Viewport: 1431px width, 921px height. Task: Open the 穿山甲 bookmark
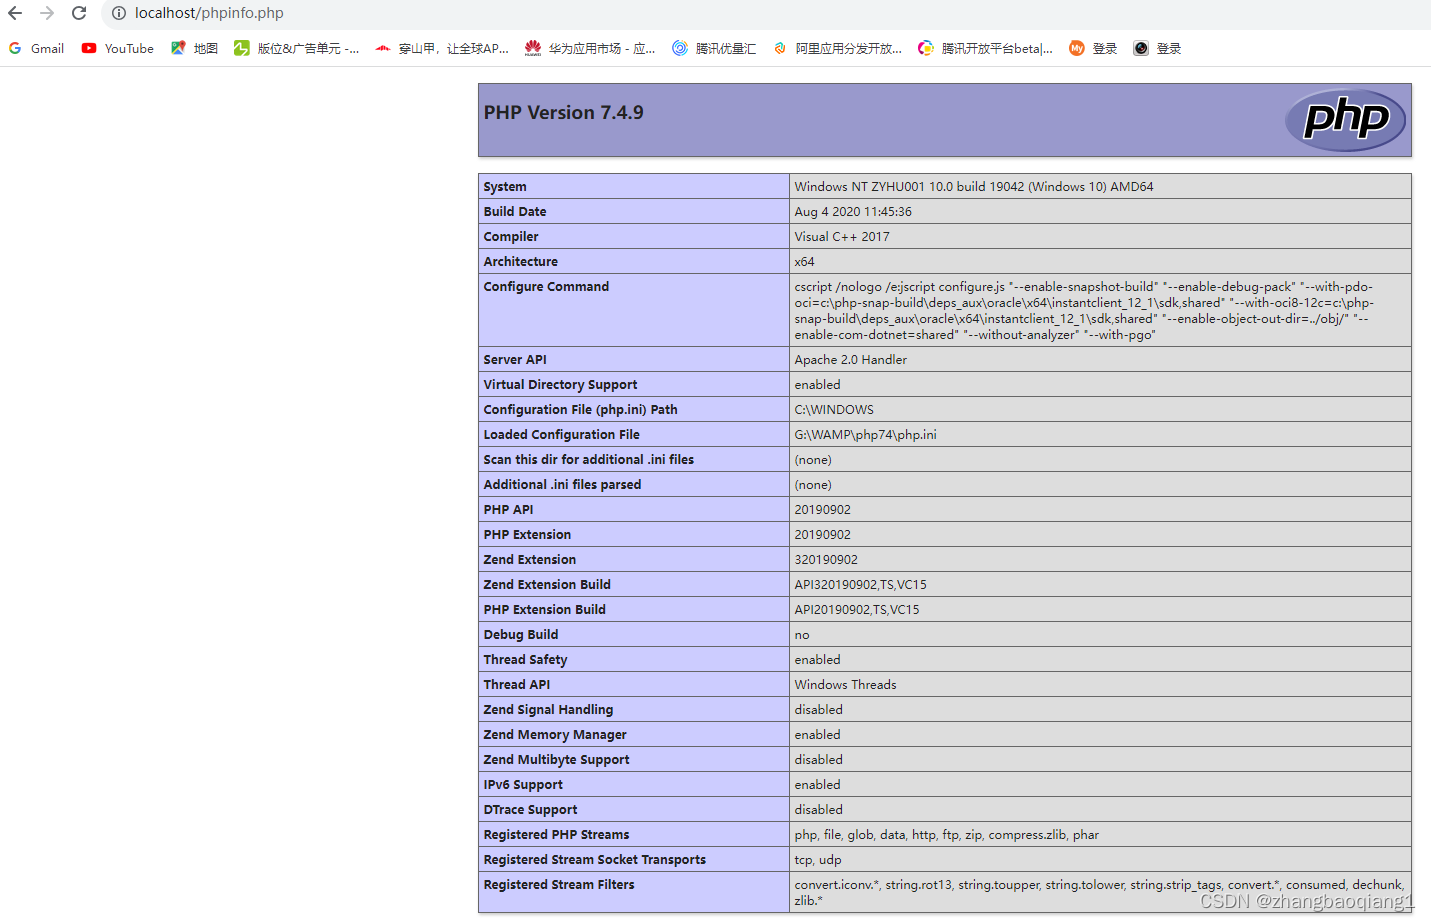pos(442,48)
